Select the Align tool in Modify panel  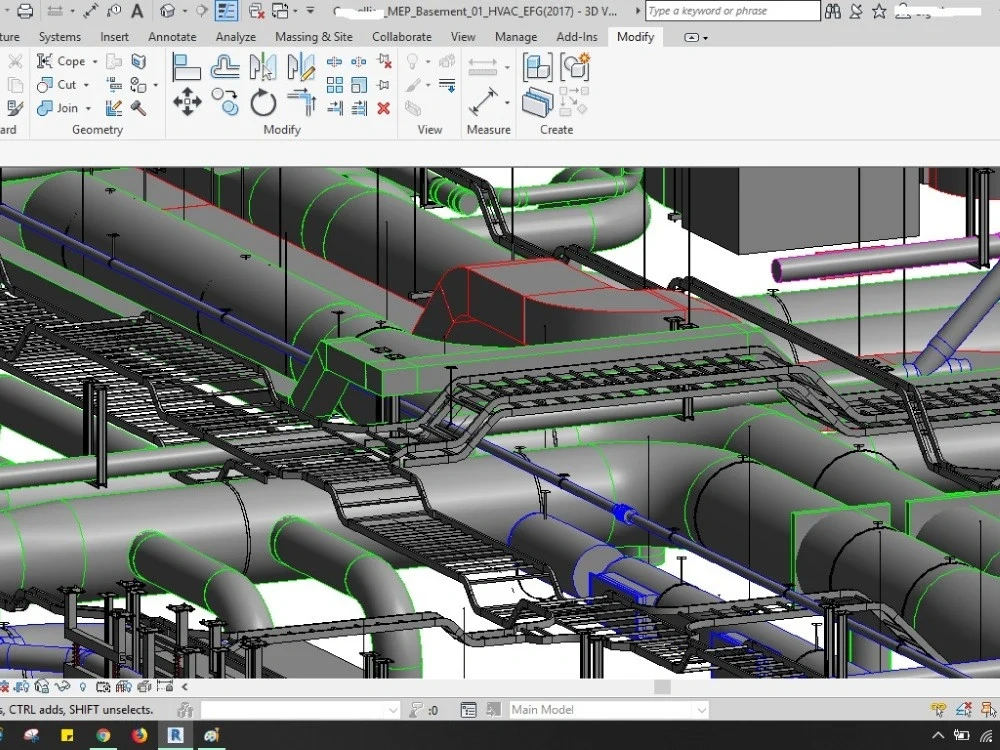coord(186,66)
